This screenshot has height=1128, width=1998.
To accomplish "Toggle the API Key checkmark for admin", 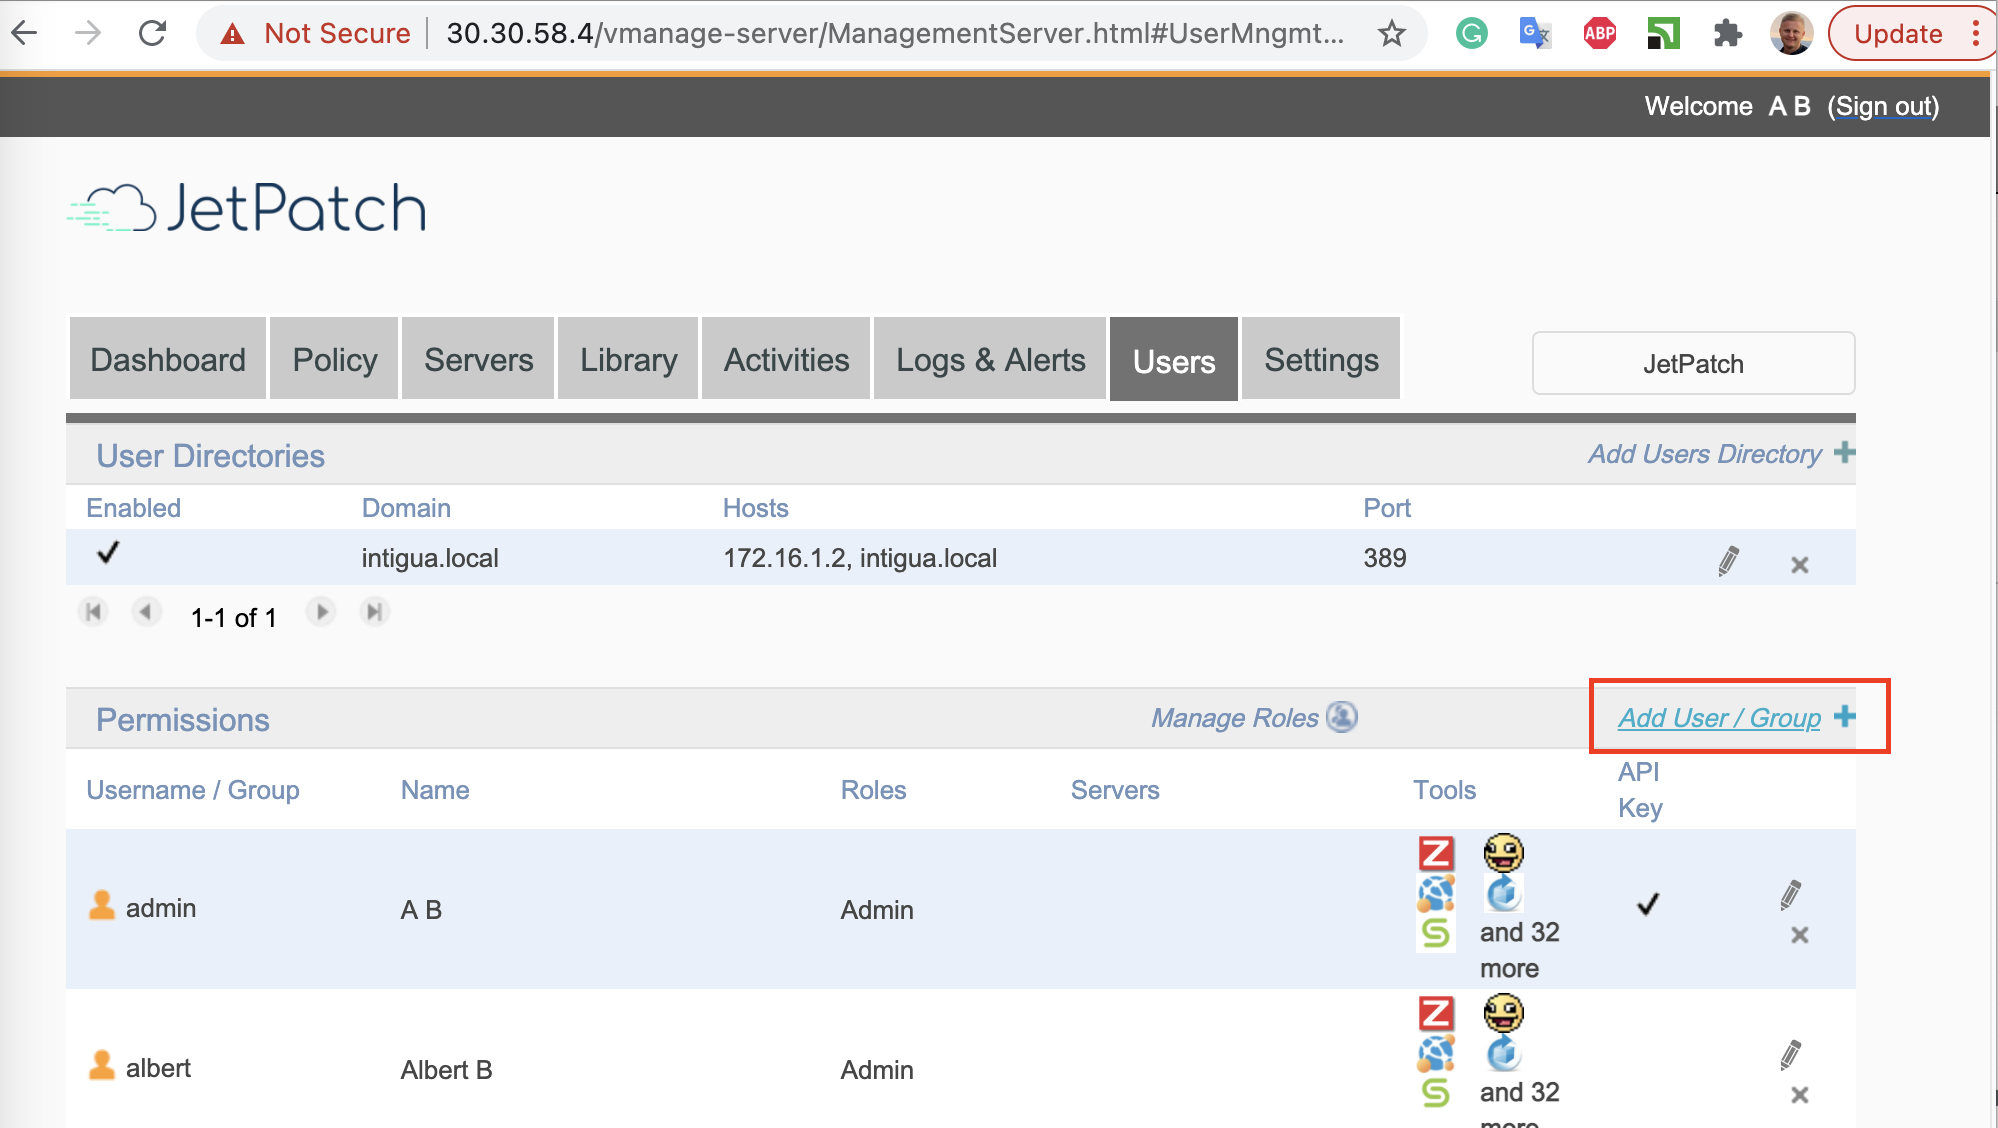I will click(1648, 904).
